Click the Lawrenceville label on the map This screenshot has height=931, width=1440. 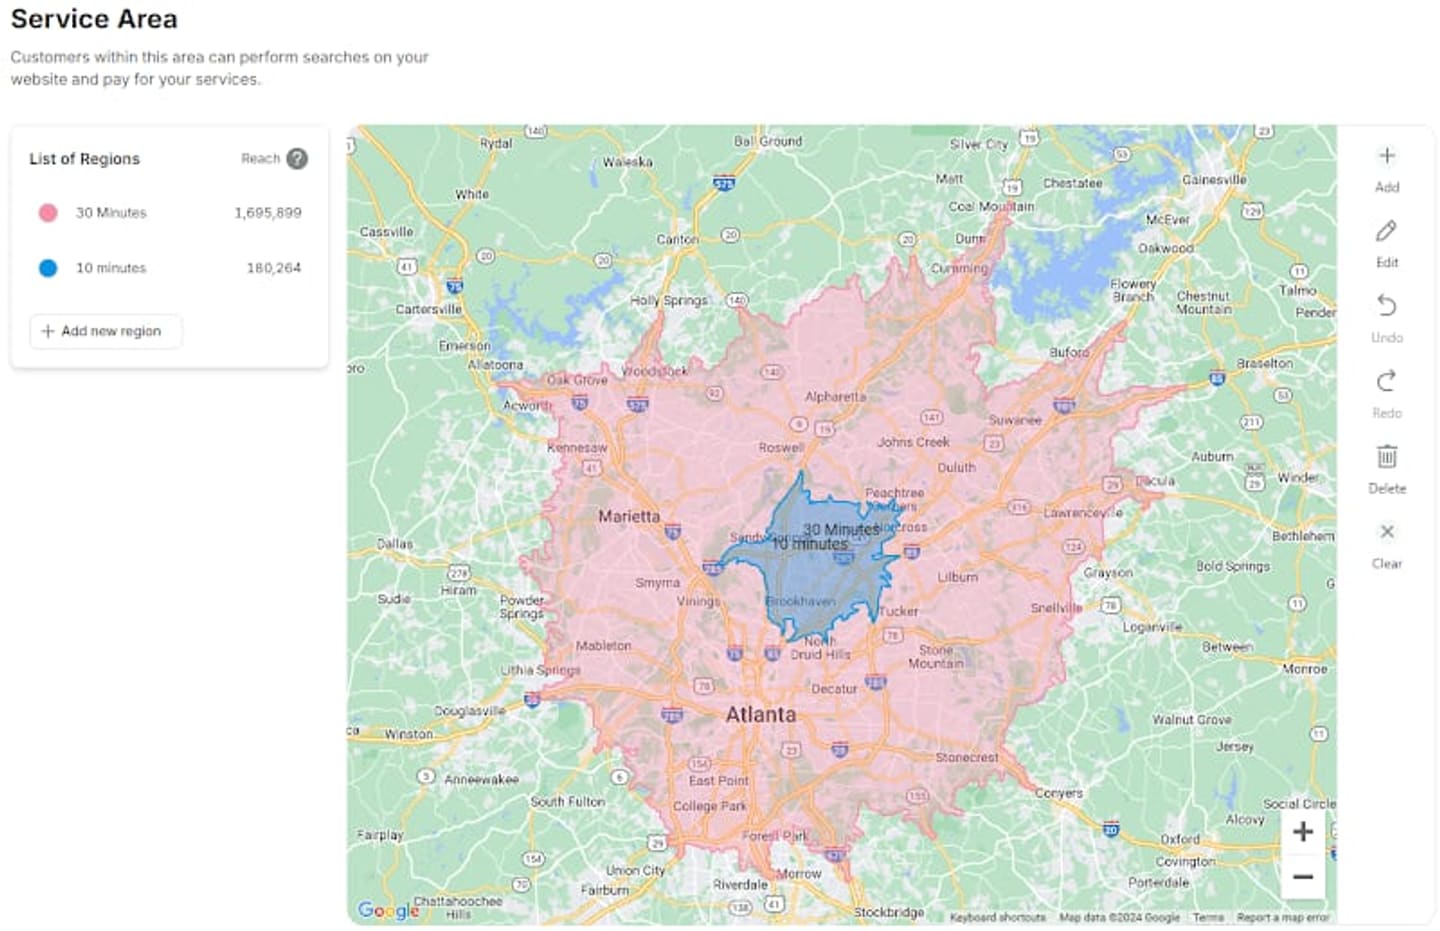[1083, 513]
